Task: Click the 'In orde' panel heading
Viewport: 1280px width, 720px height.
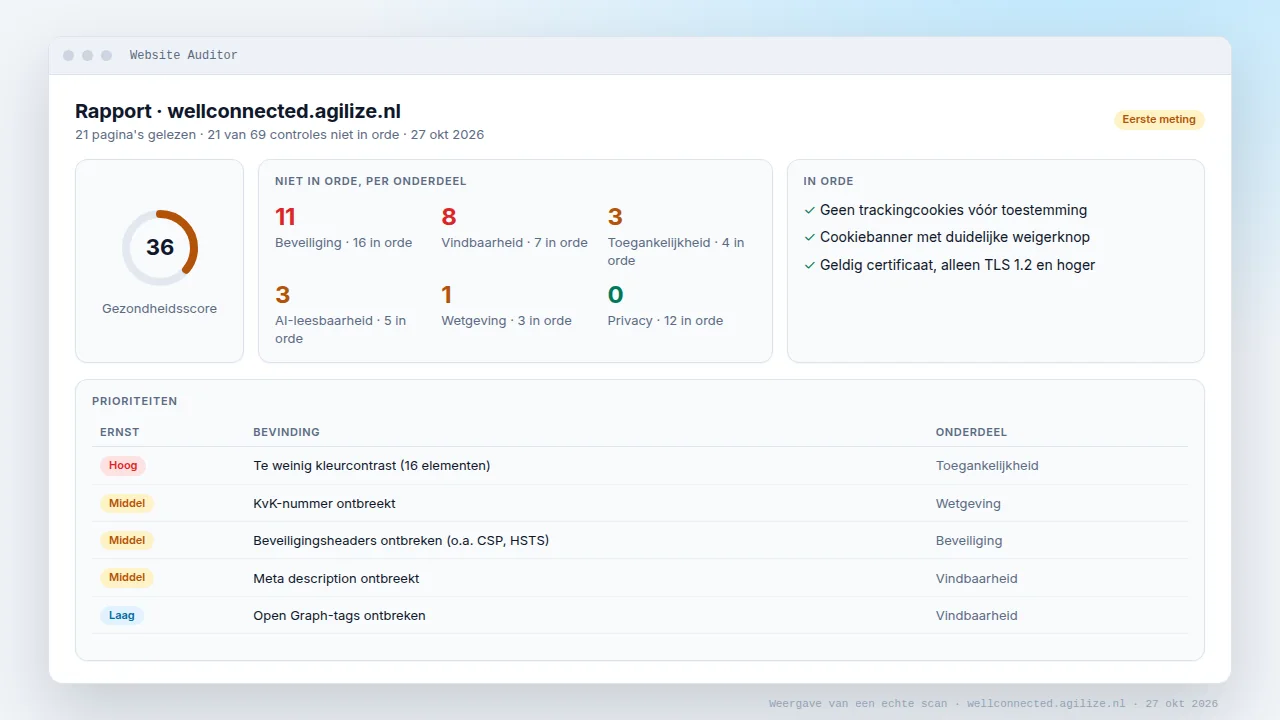Action: 828,181
